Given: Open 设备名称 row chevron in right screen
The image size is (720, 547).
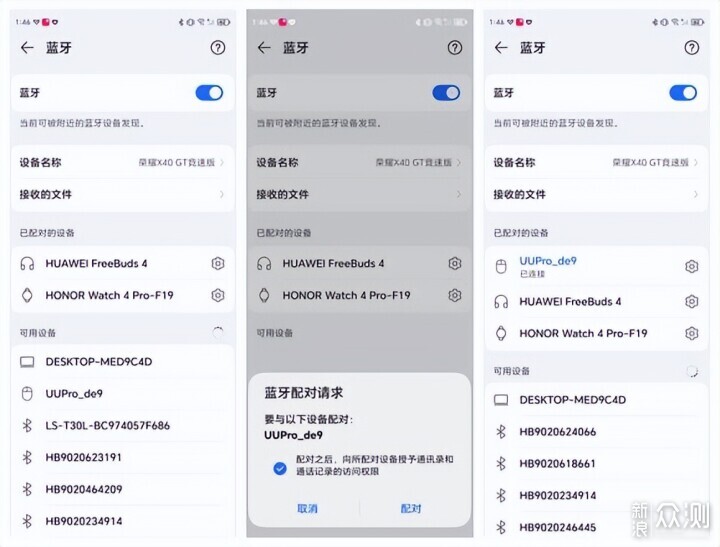Looking at the screenshot, I should (696, 163).
